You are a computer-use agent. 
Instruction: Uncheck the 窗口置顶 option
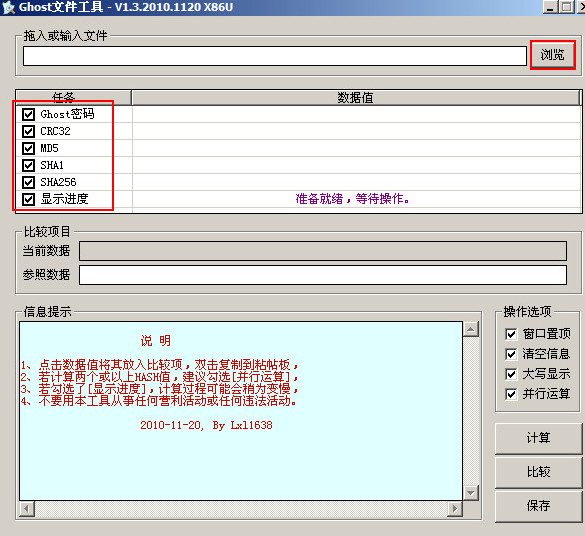point(511,334)
